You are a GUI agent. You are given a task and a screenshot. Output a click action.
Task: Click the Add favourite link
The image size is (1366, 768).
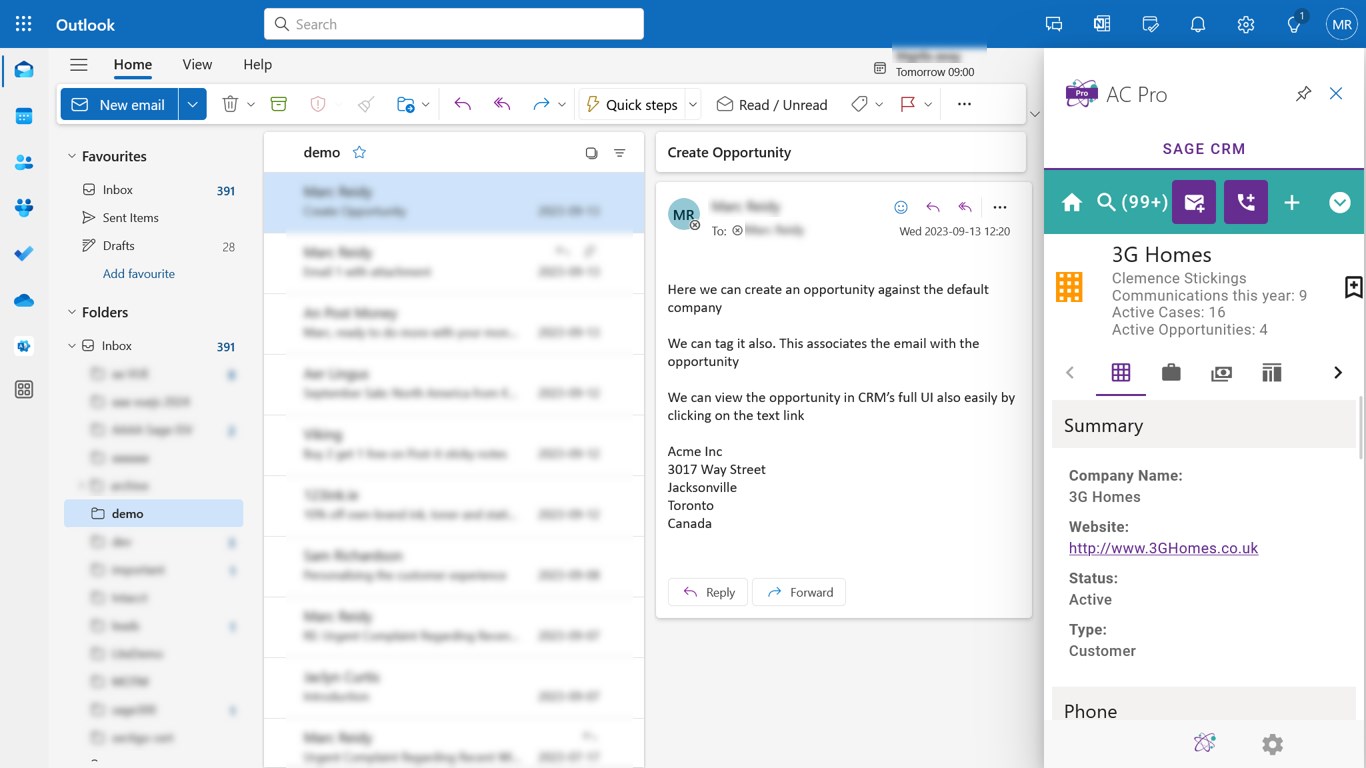139,273
